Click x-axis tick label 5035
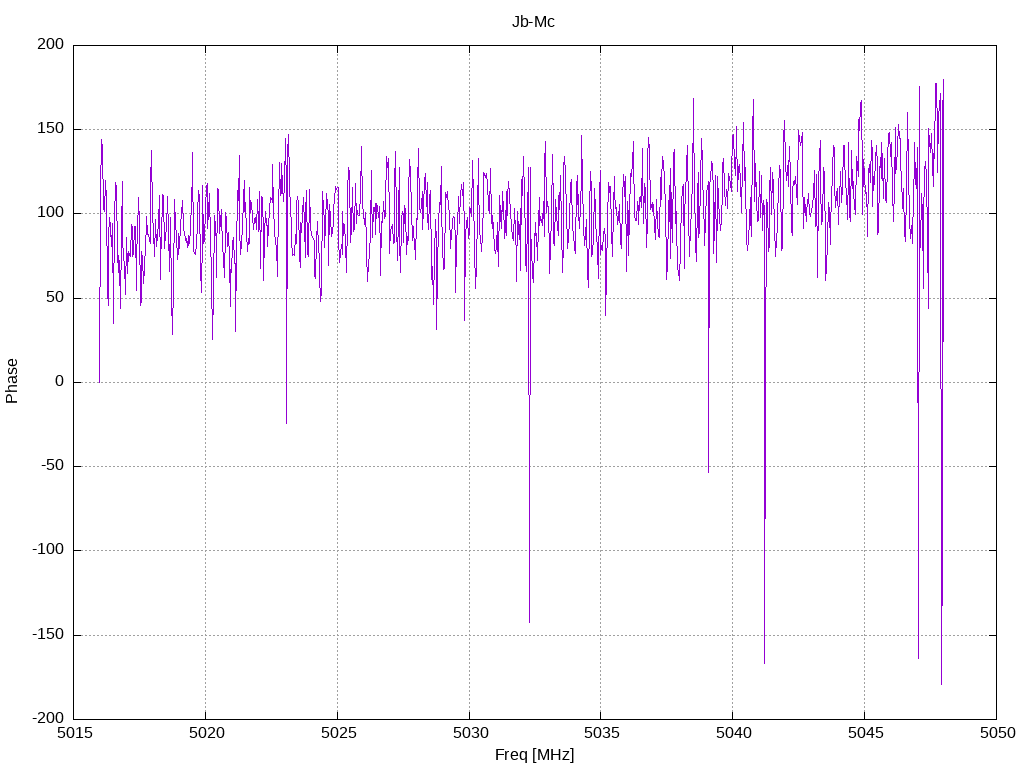This screenshot has height=768, width=1024. coord(602,733)
